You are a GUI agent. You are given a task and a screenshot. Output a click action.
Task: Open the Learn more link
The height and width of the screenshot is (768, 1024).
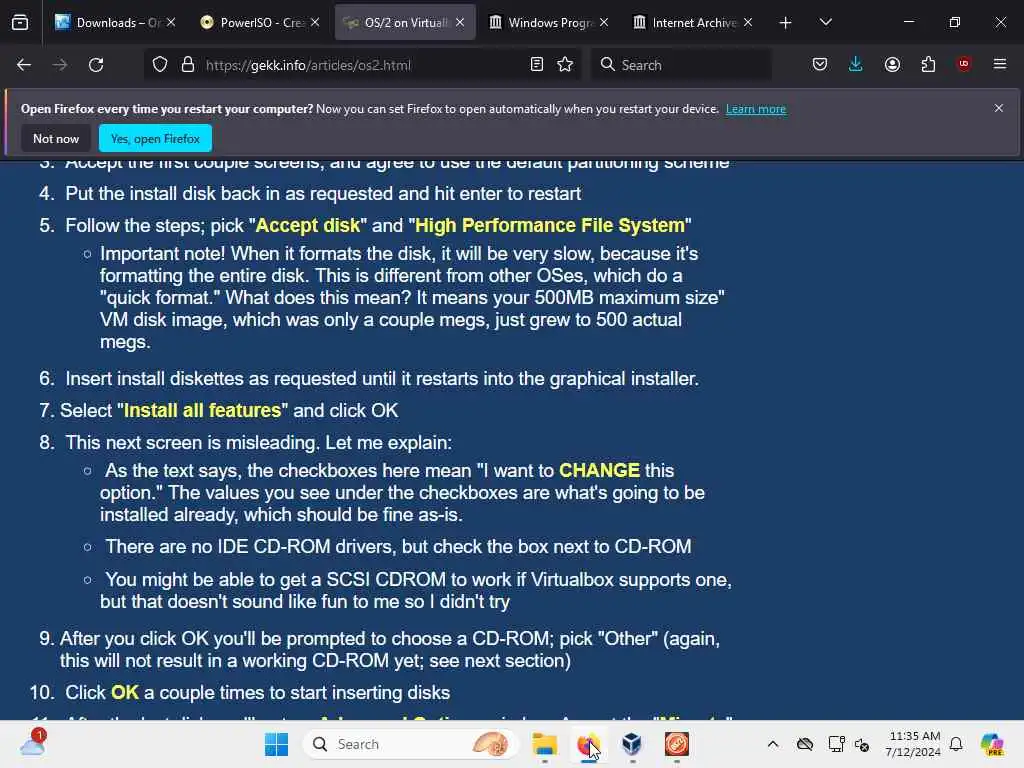click(756, 109)
